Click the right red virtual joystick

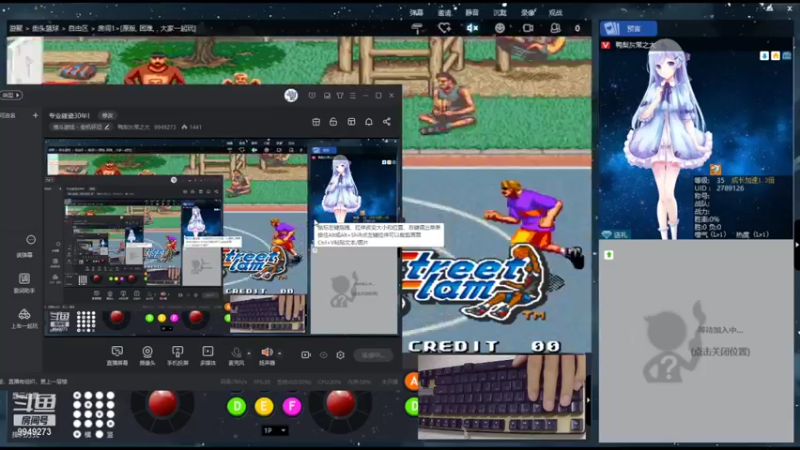click(x=340, y=404)
